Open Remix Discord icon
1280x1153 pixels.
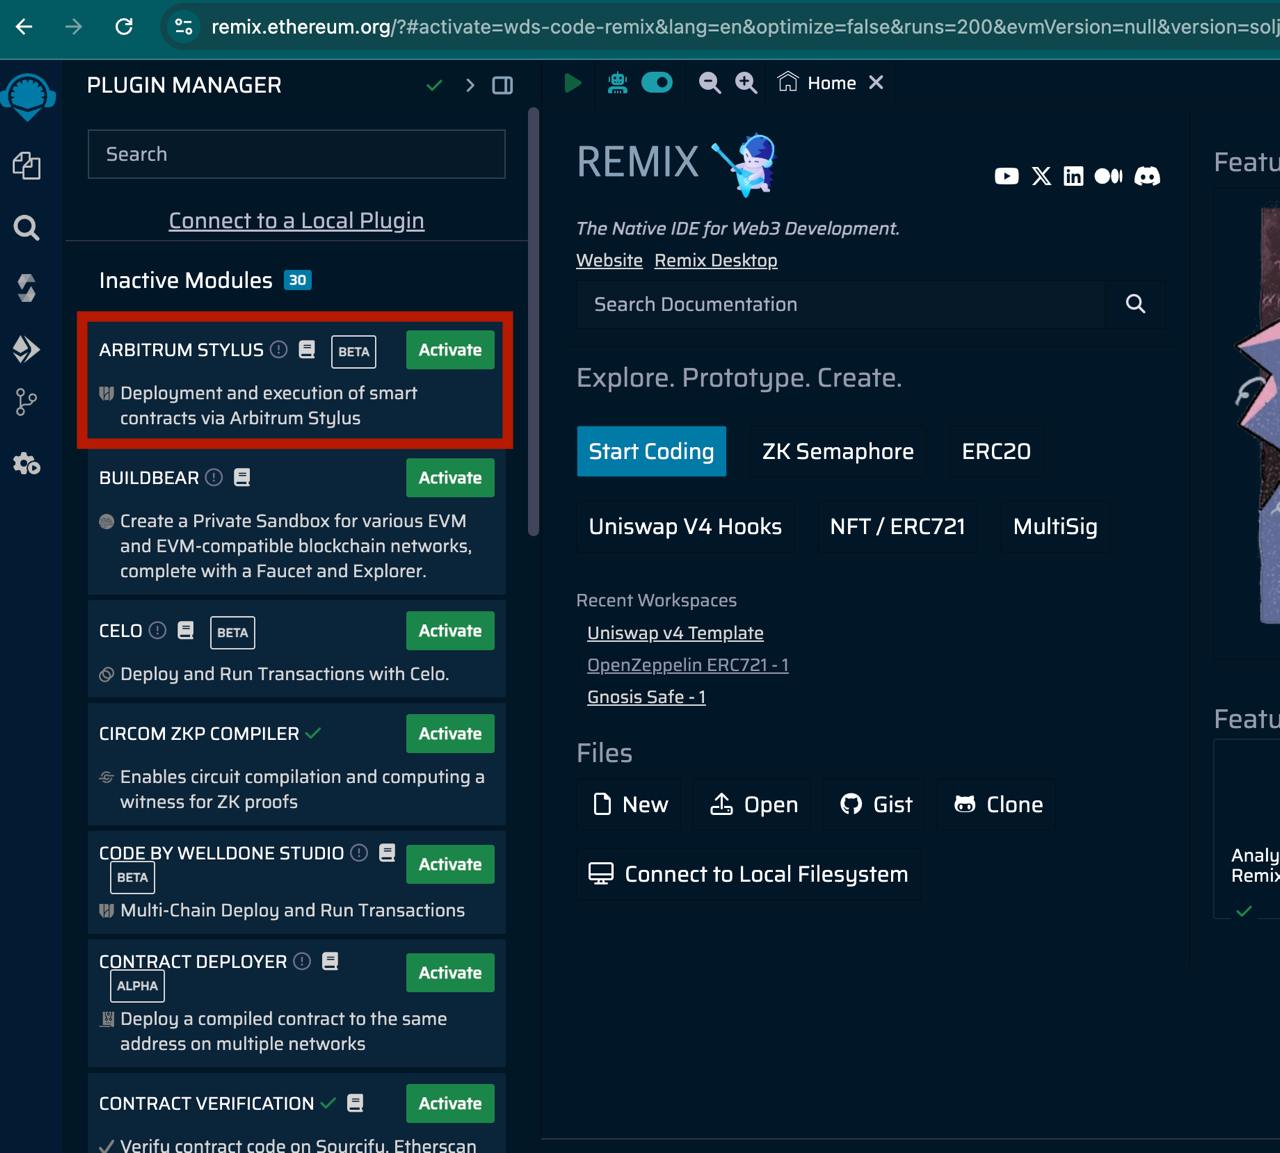click(x=1147, y=176)
